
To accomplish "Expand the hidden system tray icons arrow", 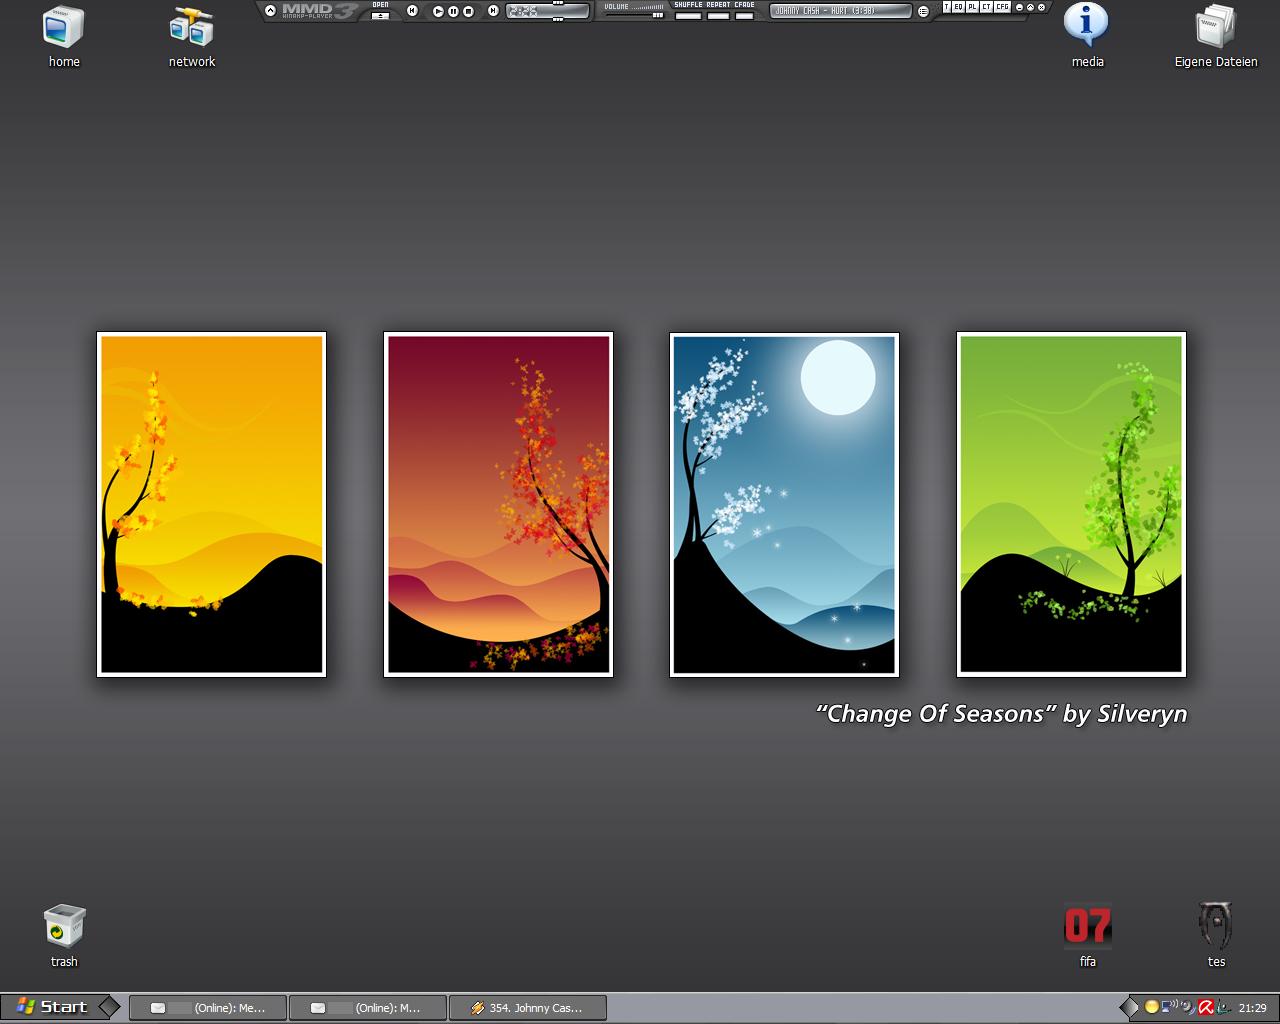I will (x=1129, y=1007).
